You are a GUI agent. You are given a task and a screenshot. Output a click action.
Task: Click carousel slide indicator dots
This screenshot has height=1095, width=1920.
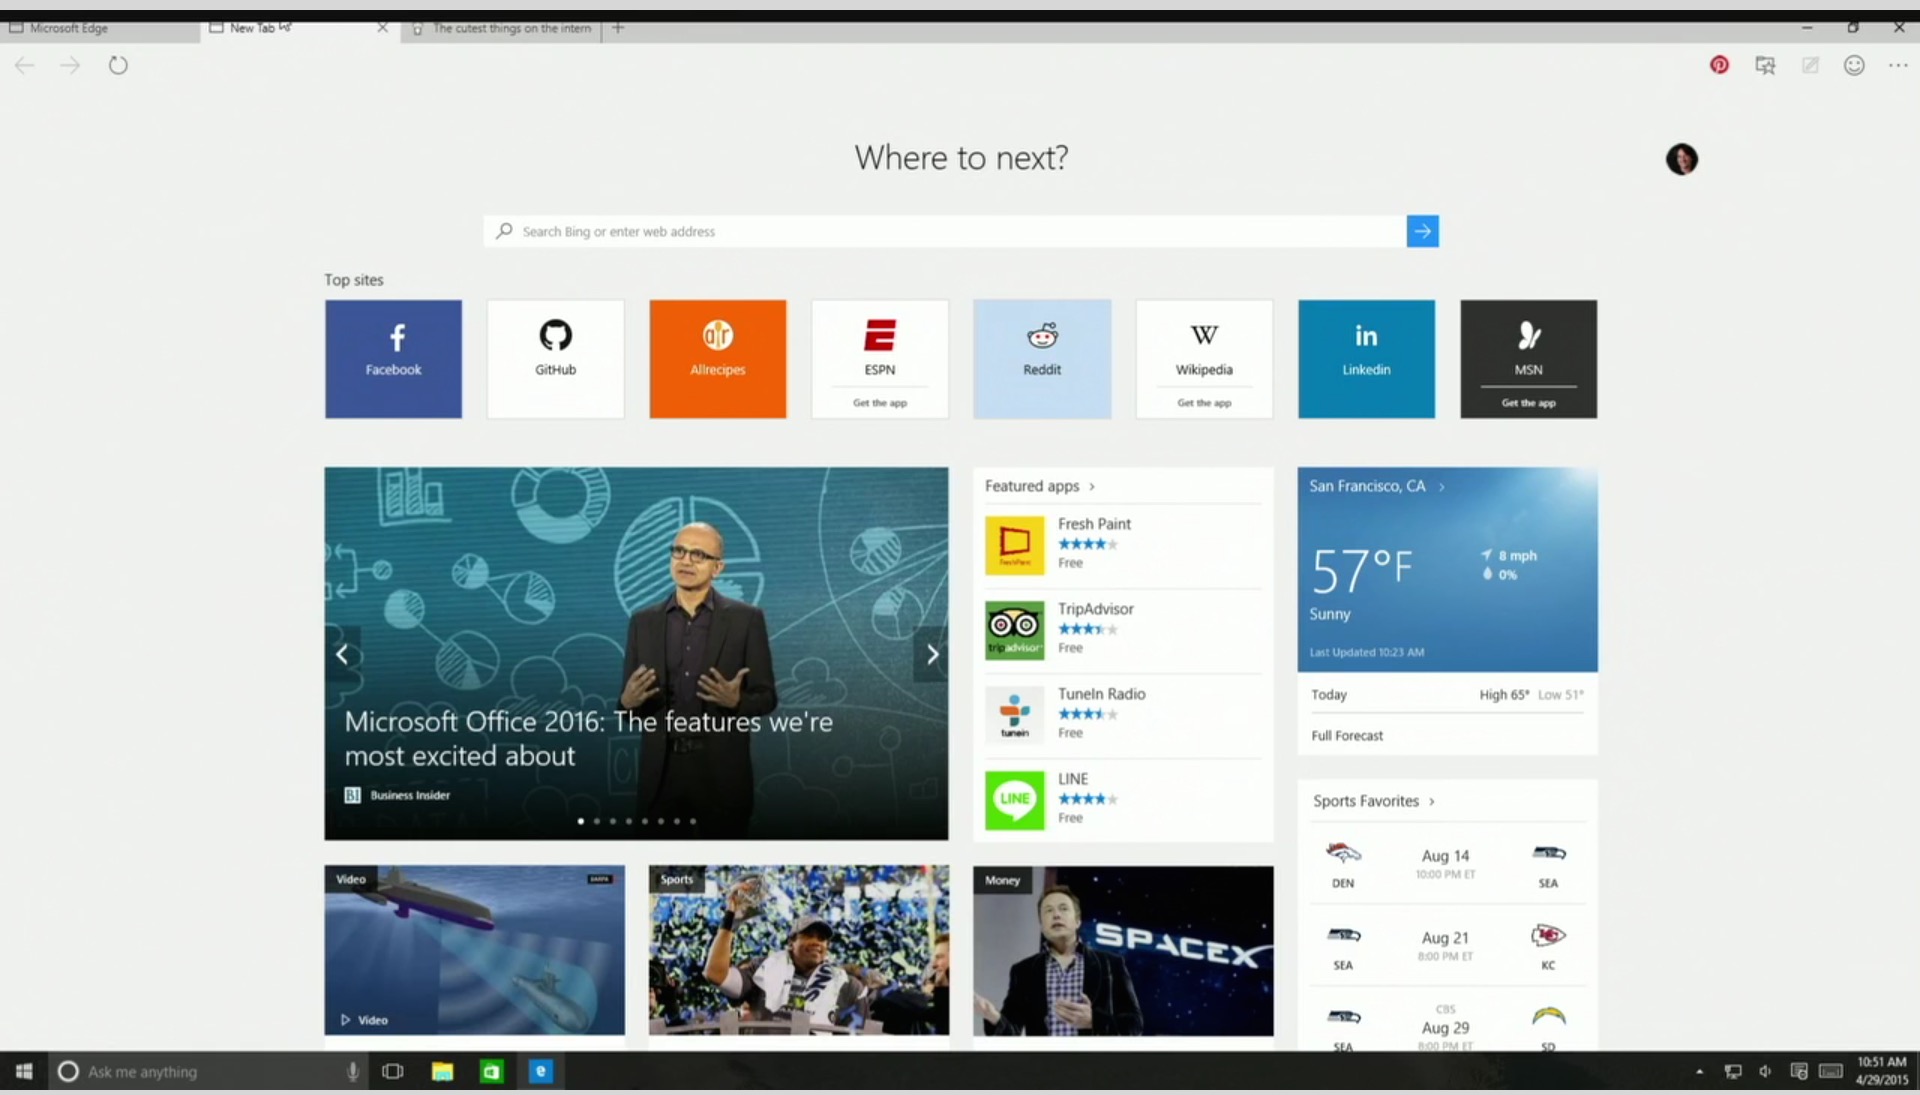[x=637, y=821]
